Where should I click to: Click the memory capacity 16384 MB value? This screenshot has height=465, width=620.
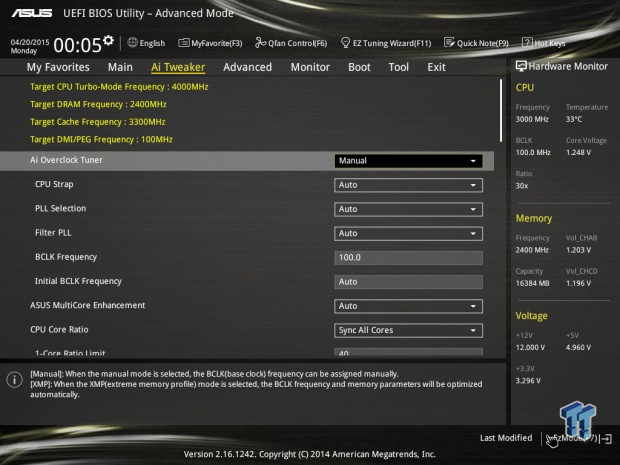click(532, 283)
